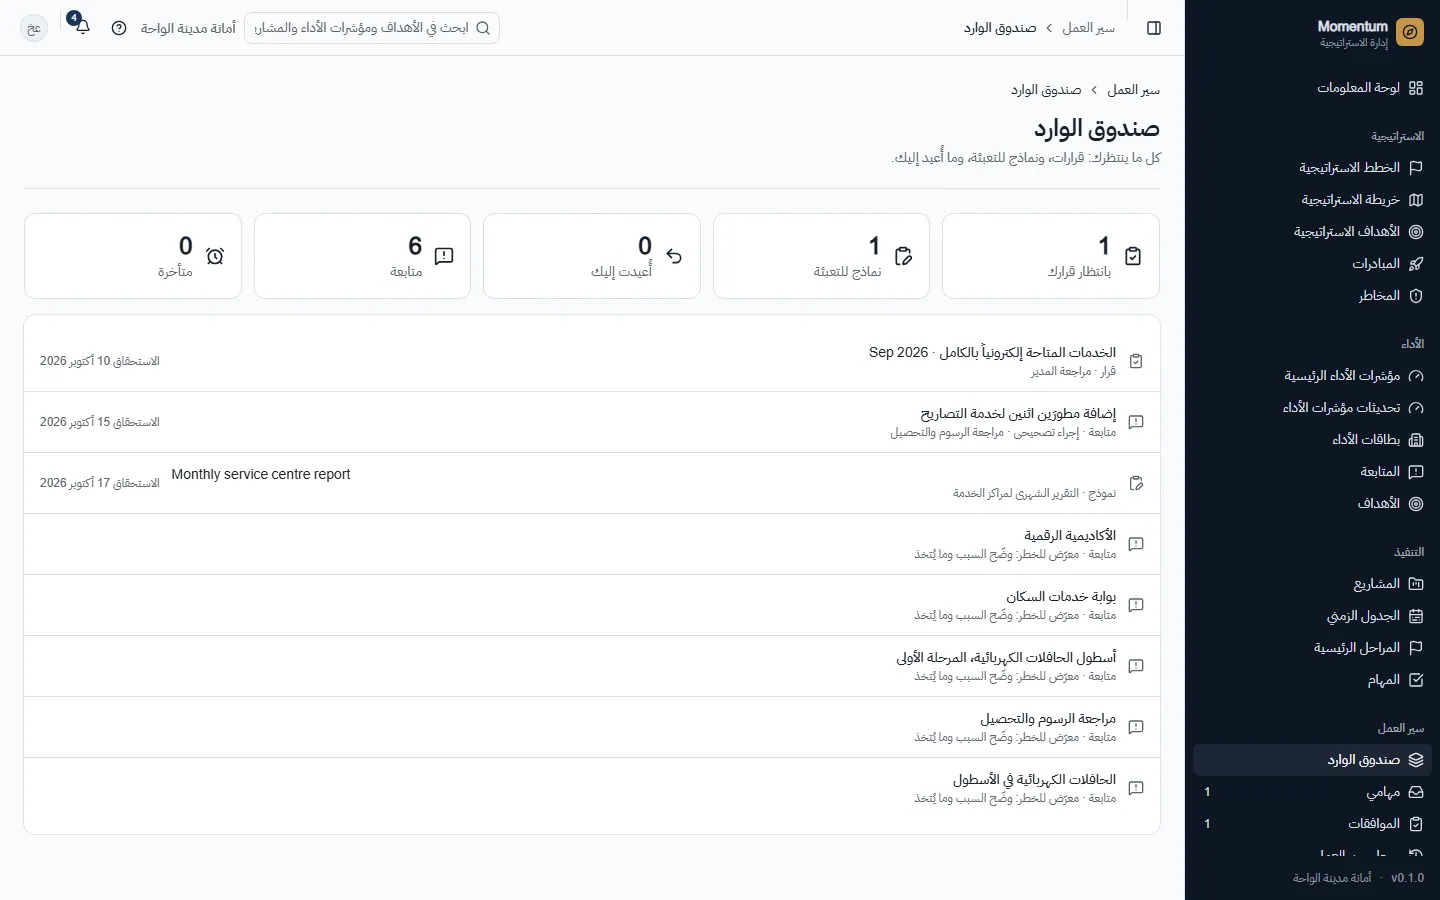Click the map icon beside خريطة الاستراتيجية
Image resolution: width=1440 pixels, height=900 pixels.
coord(1416,200)
